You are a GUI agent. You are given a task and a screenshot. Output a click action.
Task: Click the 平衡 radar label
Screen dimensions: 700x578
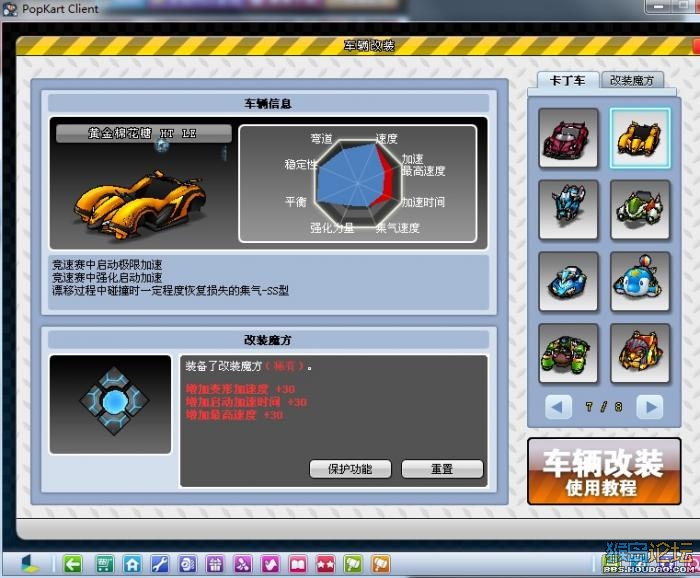click(296, 202)
